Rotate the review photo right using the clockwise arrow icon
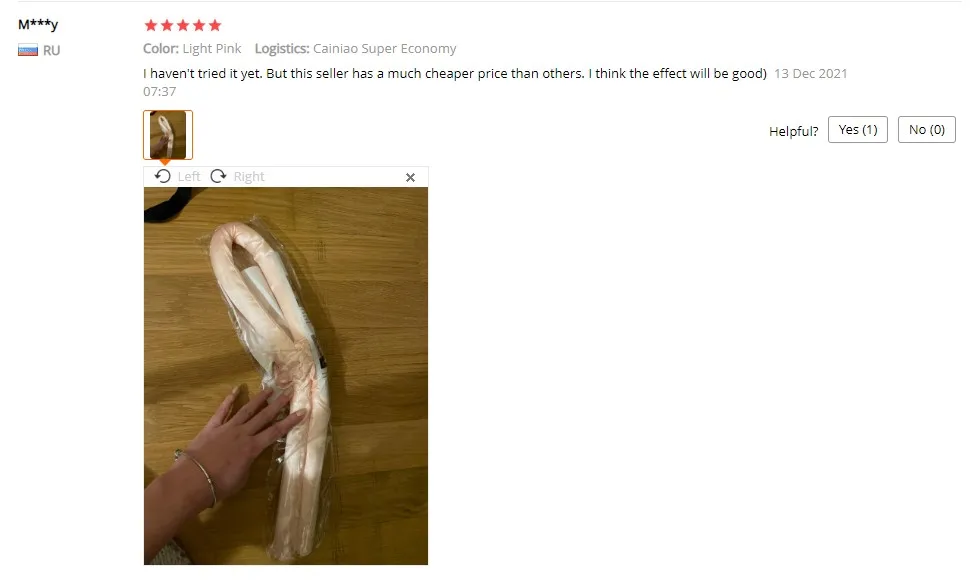This screenshot has height=582, width=978. click(x=218, y=177)
